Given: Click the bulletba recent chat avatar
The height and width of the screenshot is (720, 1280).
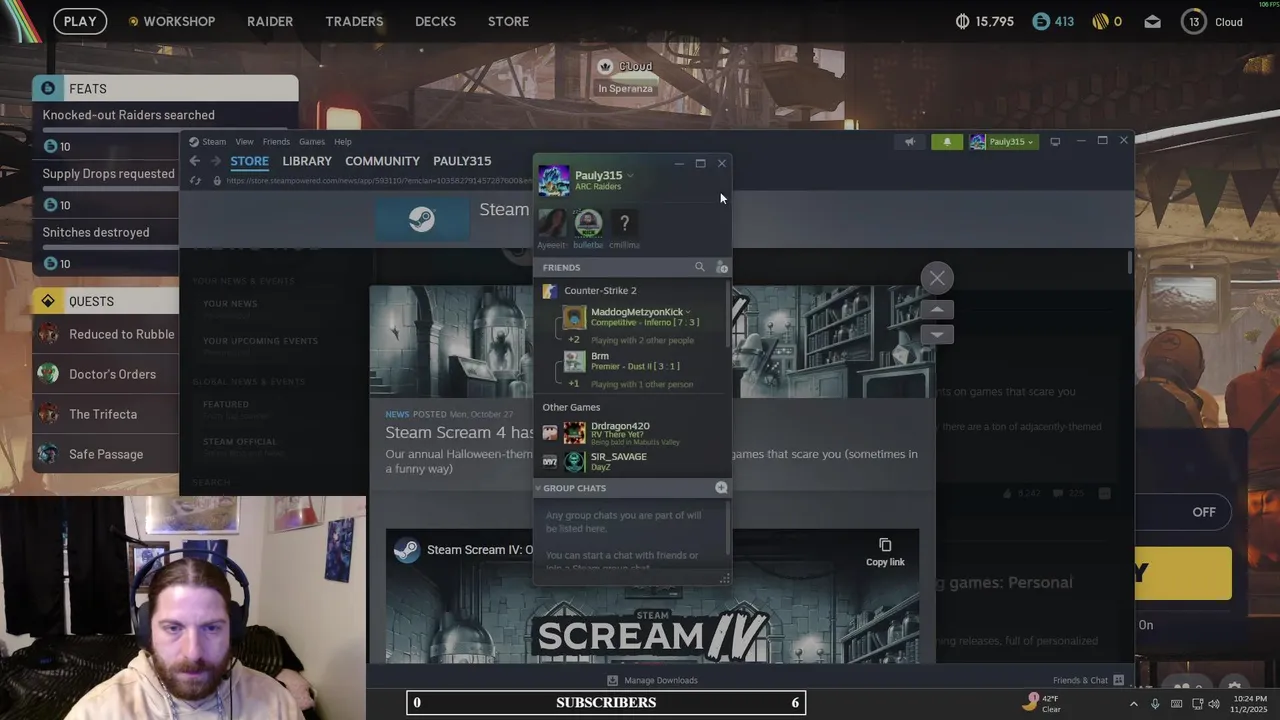Looking at the screenshot, I should pyautogui.click(x=588, y=223).
